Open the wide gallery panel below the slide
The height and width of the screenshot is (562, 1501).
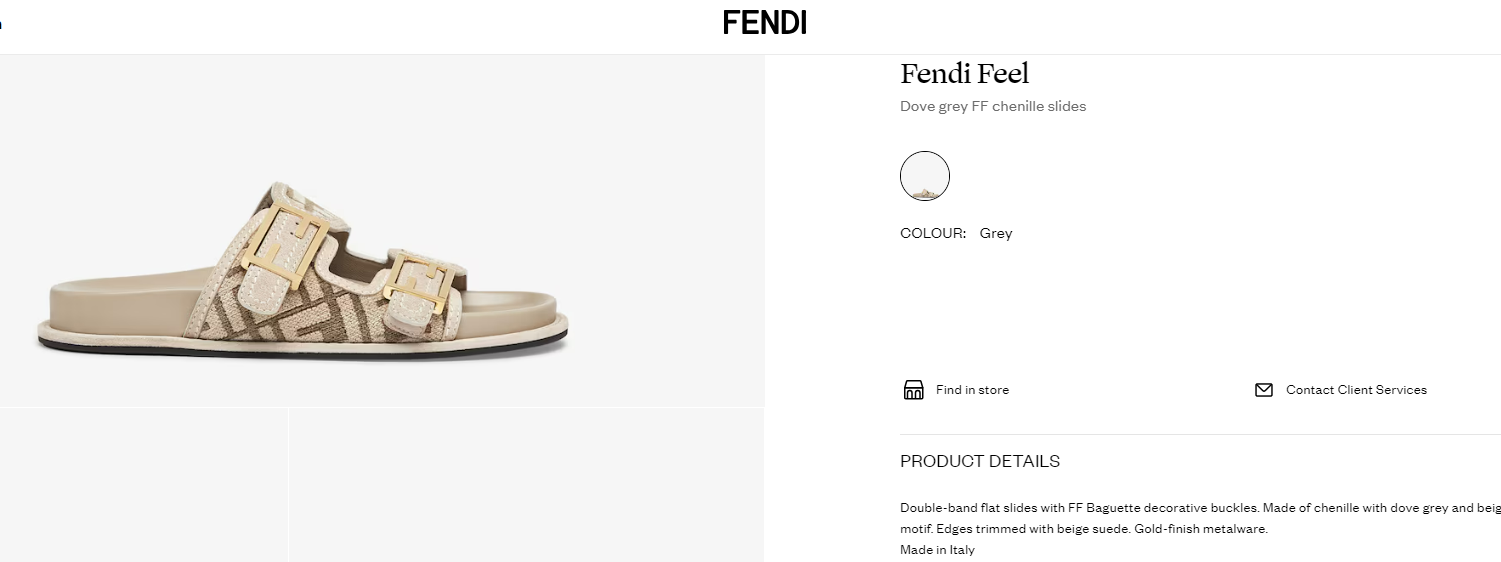point(526,484)
